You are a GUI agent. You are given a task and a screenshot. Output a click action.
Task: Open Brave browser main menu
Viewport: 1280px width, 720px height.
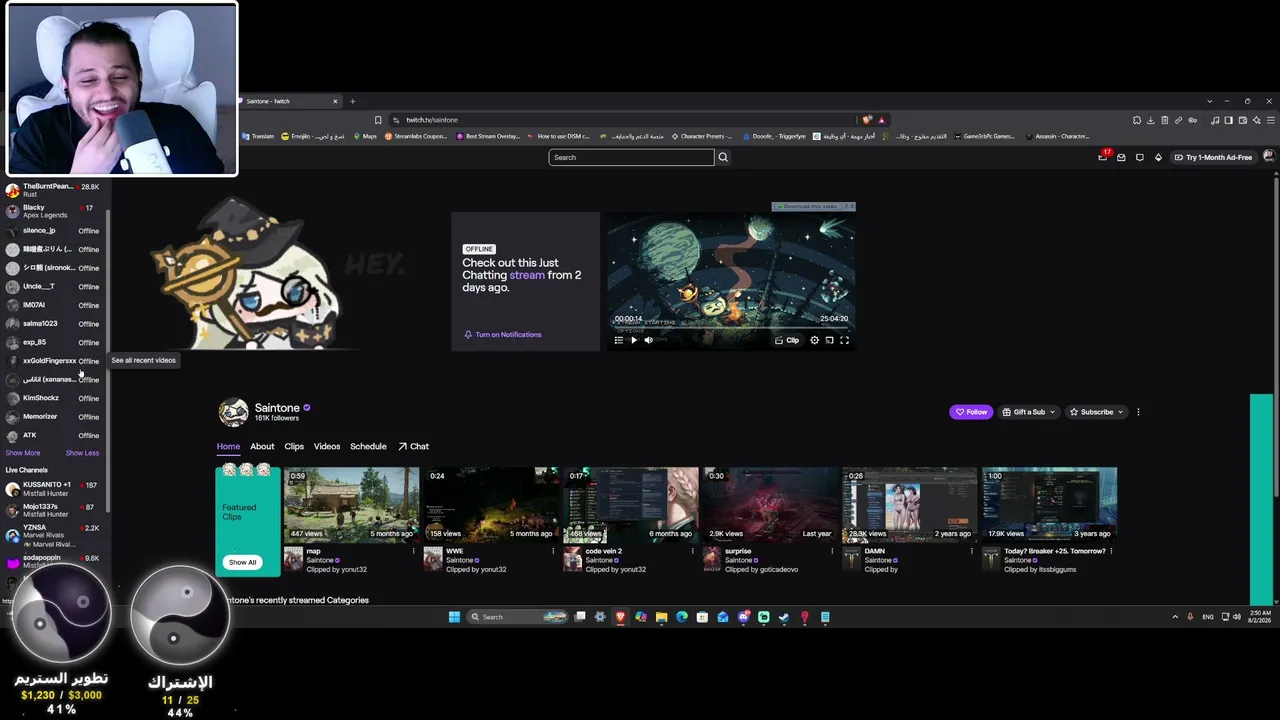(1270, 120)
